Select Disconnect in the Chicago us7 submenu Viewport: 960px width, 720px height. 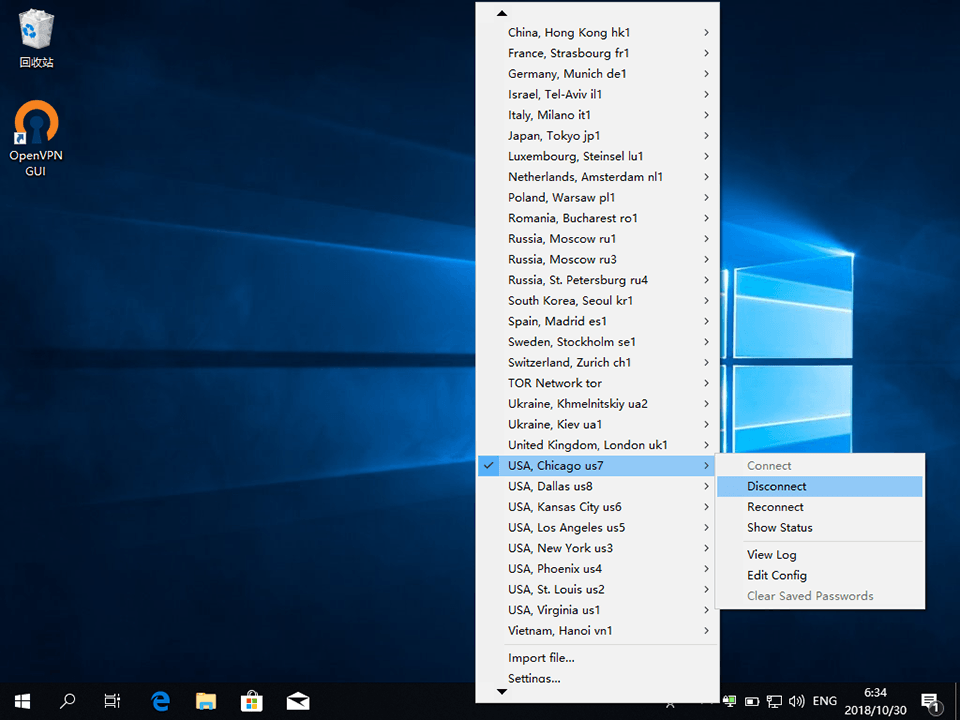(x=819, y=486)
